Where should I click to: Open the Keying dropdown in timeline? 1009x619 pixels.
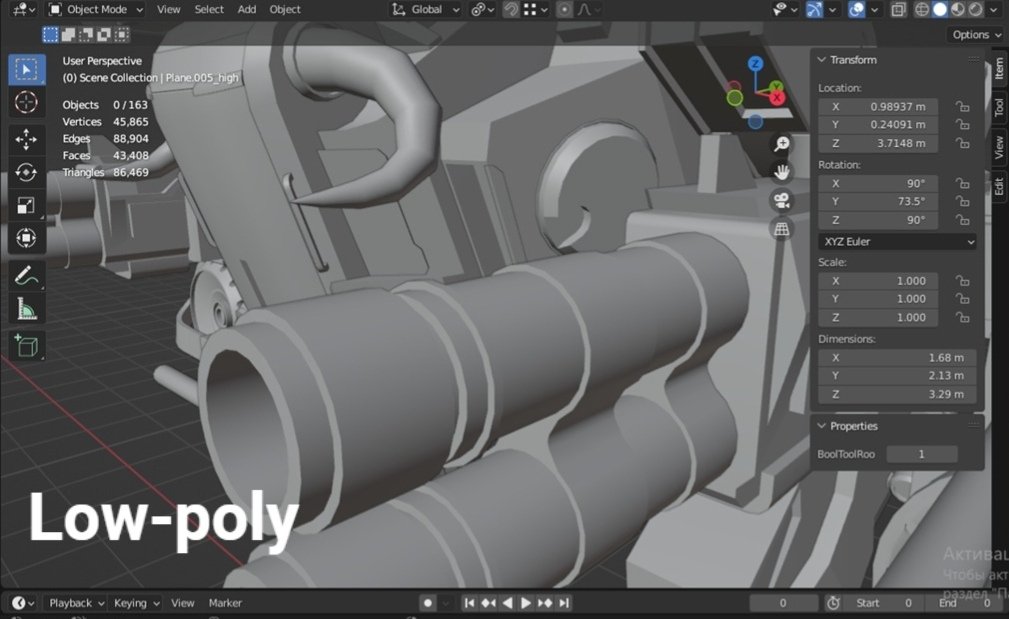(x=136, y=603)
